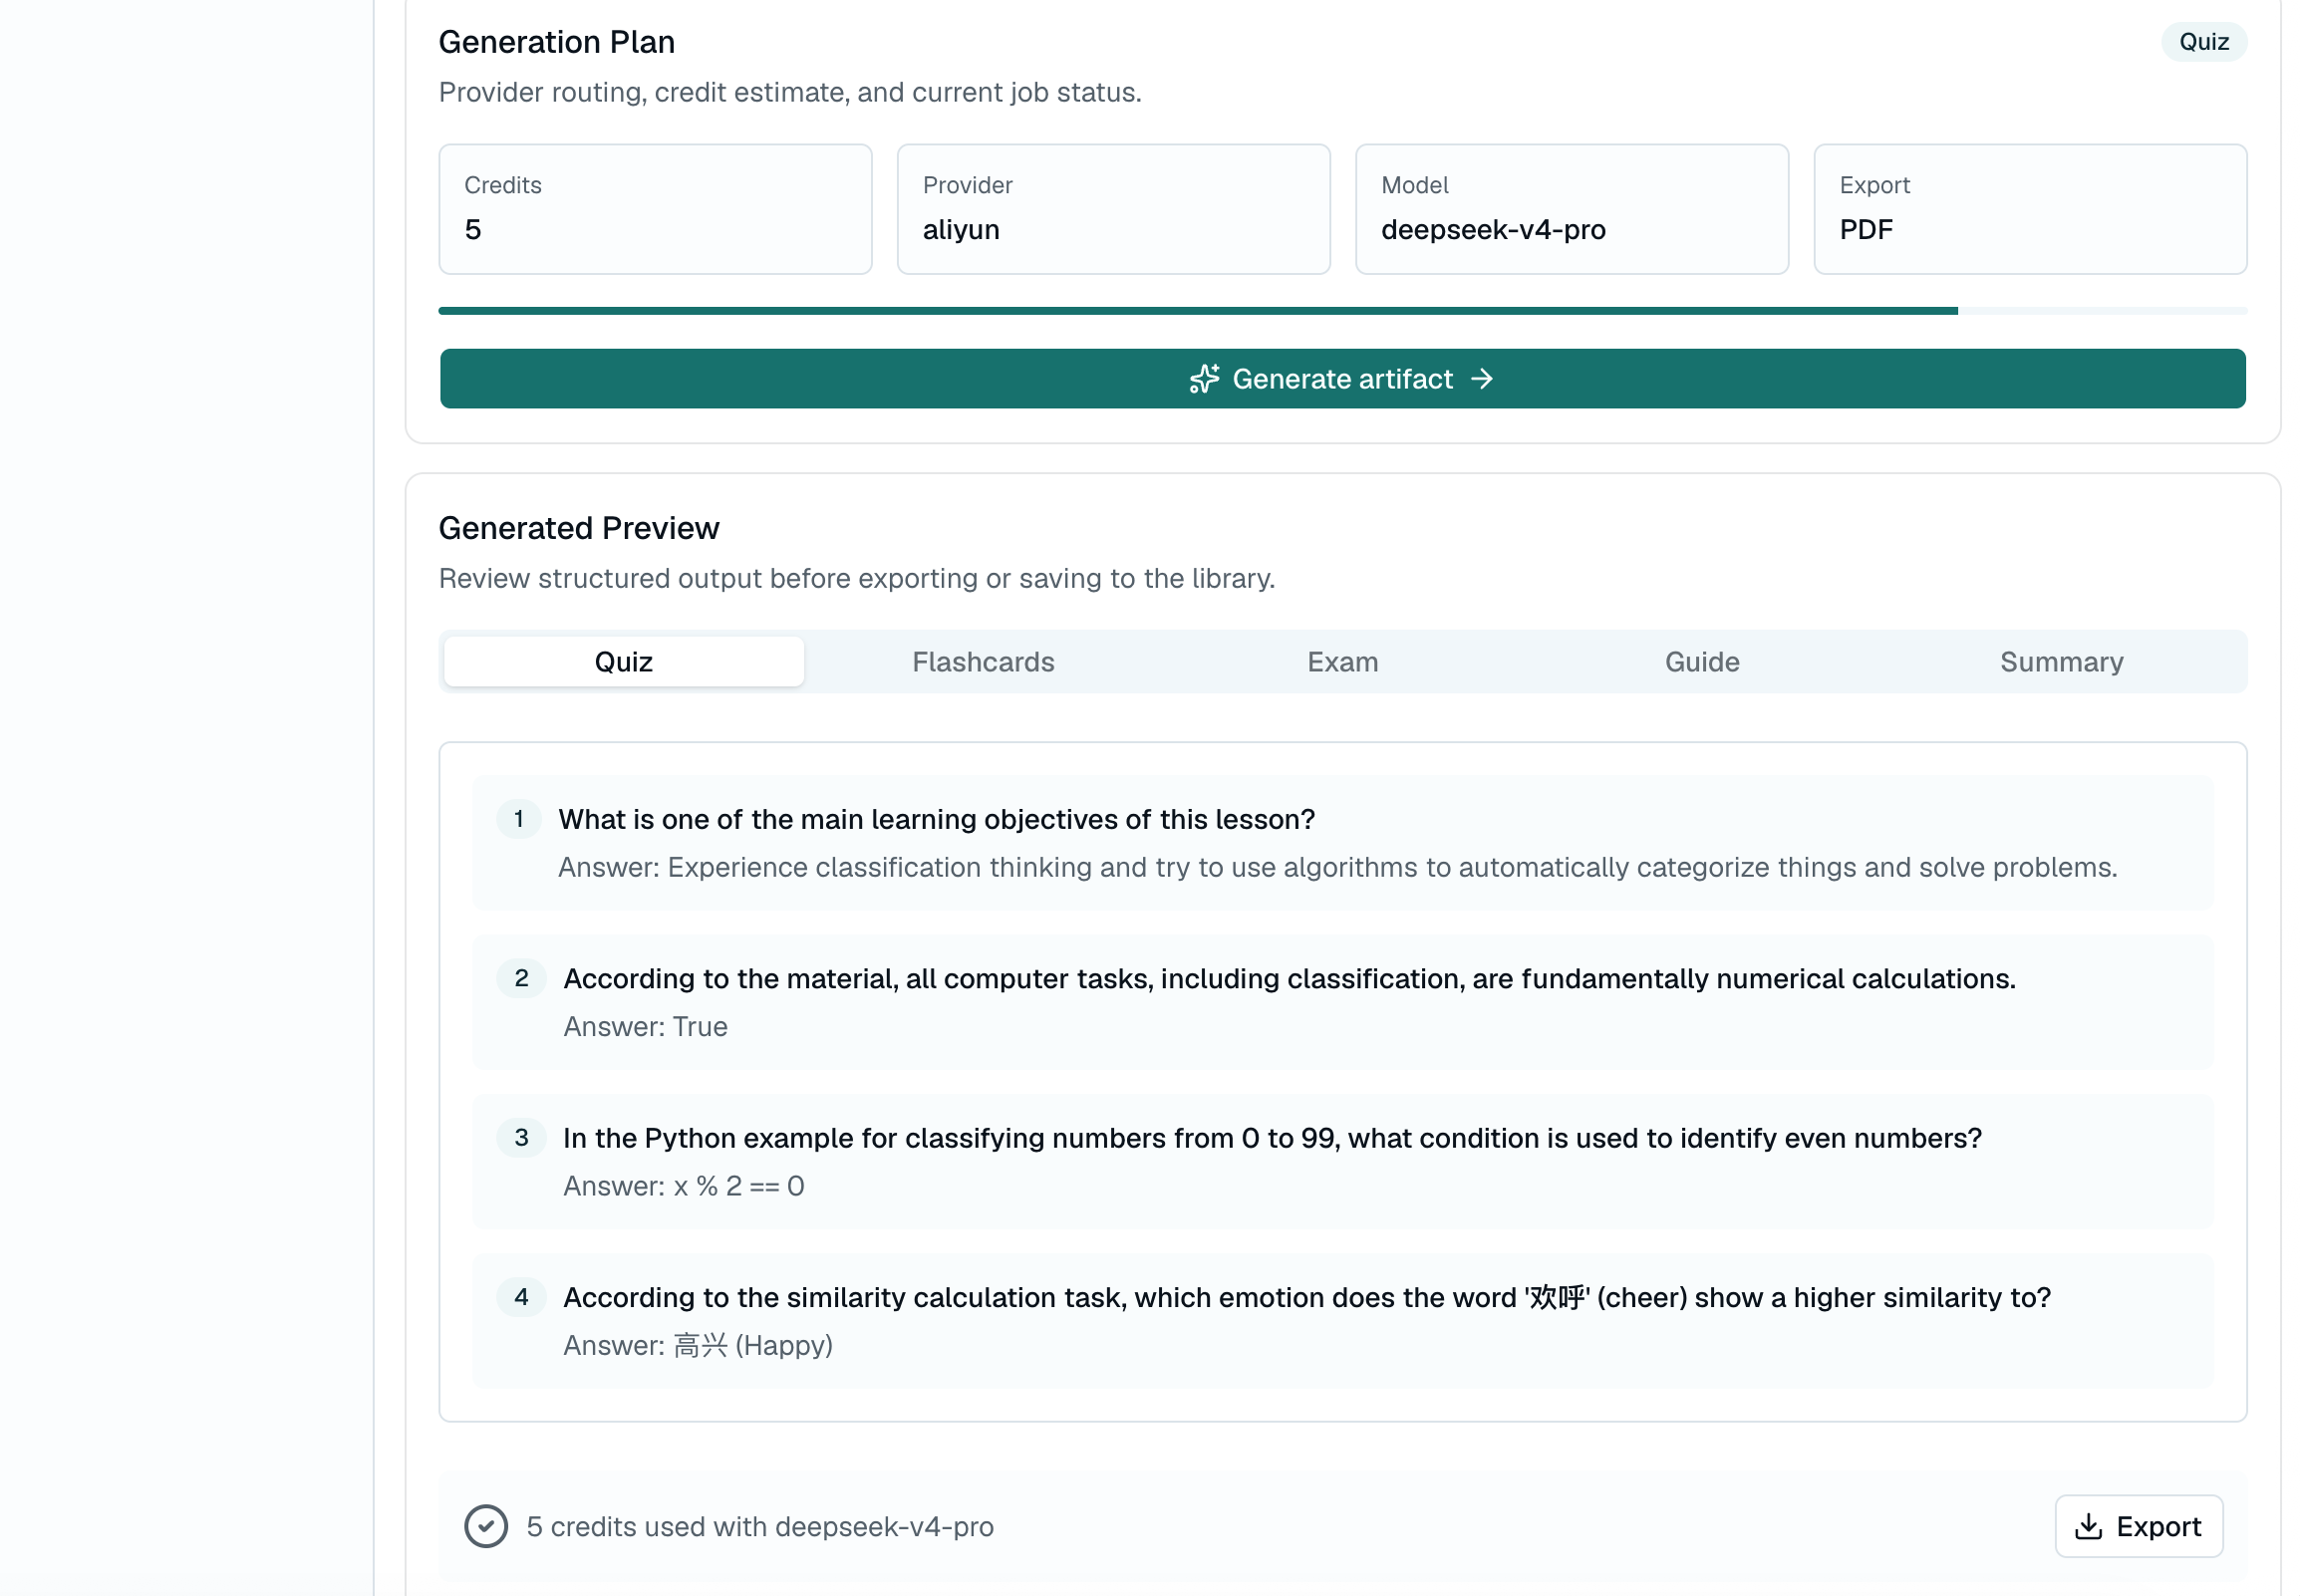
Task: Switch to the Quiz tab
Action: pos(623,661)
